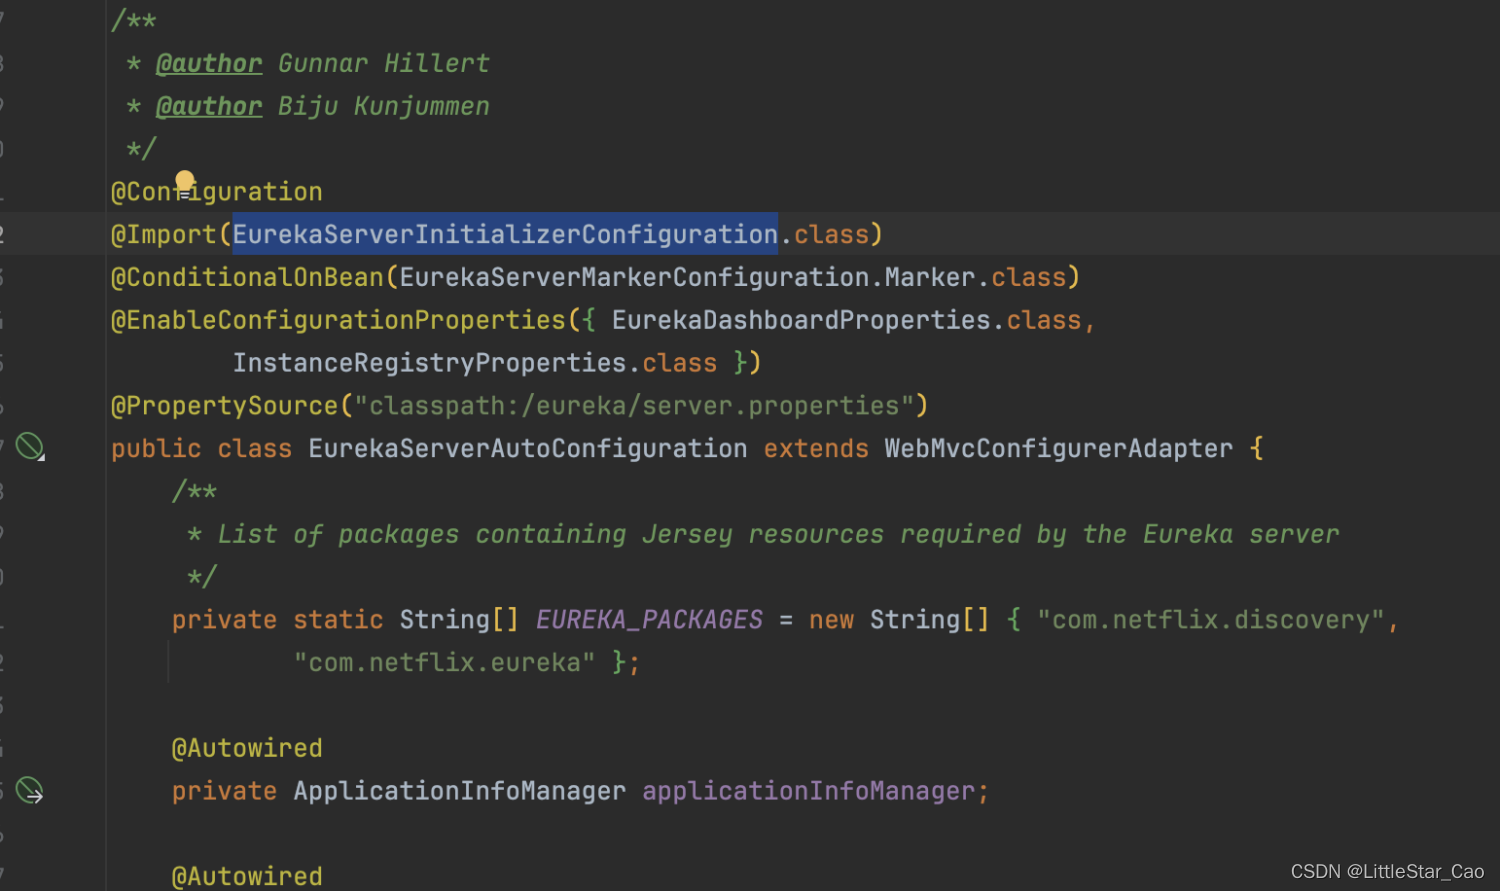The width and height of the screenshot is (1500, 891).
Task: Click EurekaServerMarkerConfiguration in the ConditionalOnBean line
Action: coord(635,277)
